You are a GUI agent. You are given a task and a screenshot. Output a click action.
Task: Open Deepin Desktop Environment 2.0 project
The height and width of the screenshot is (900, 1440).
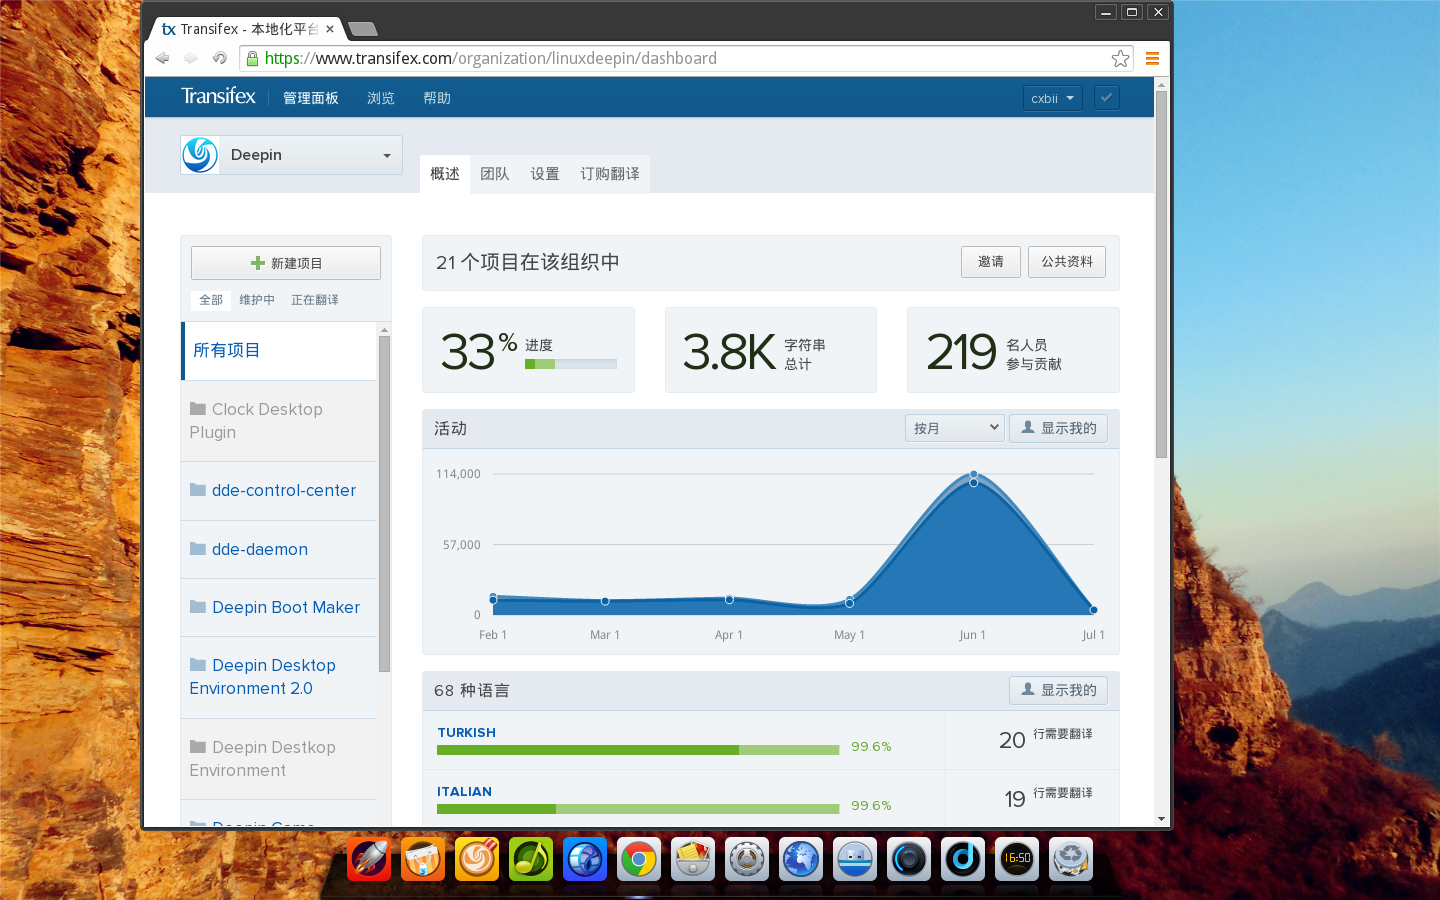coord(278,677)
